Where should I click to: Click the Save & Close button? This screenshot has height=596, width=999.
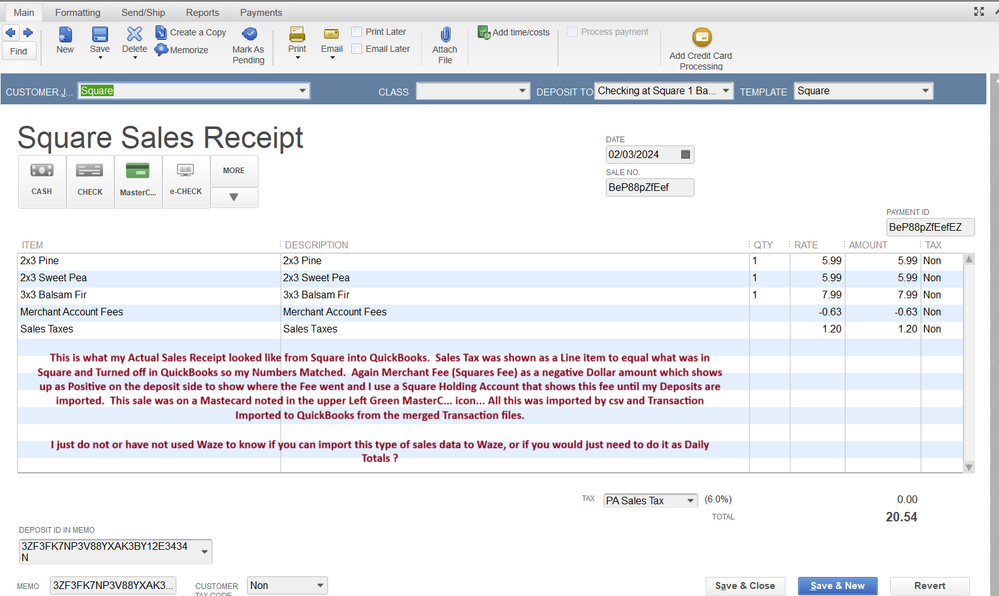(x=745, y=586)
